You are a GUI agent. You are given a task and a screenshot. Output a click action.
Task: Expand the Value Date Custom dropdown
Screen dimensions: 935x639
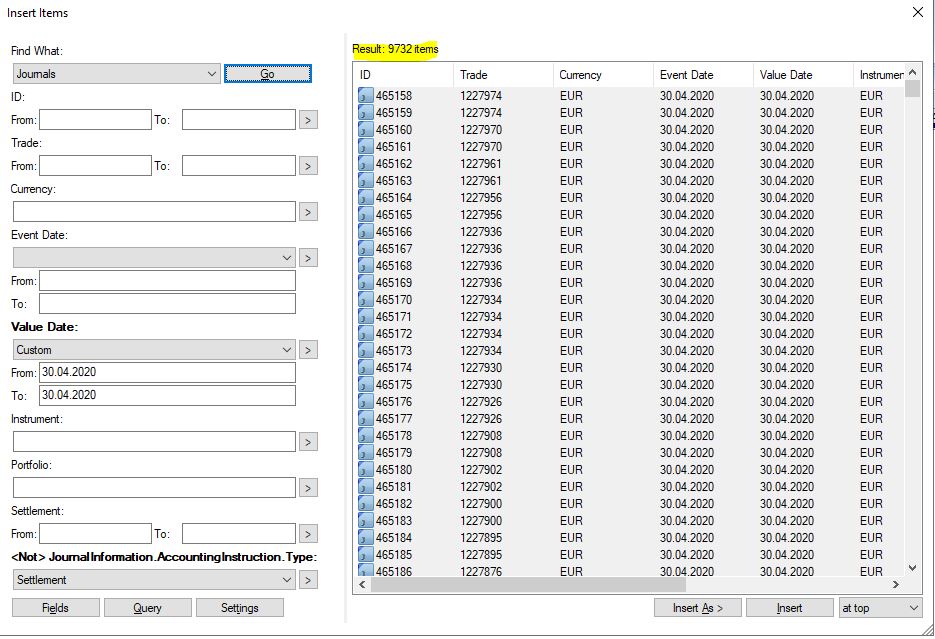(x=154, y=350)
